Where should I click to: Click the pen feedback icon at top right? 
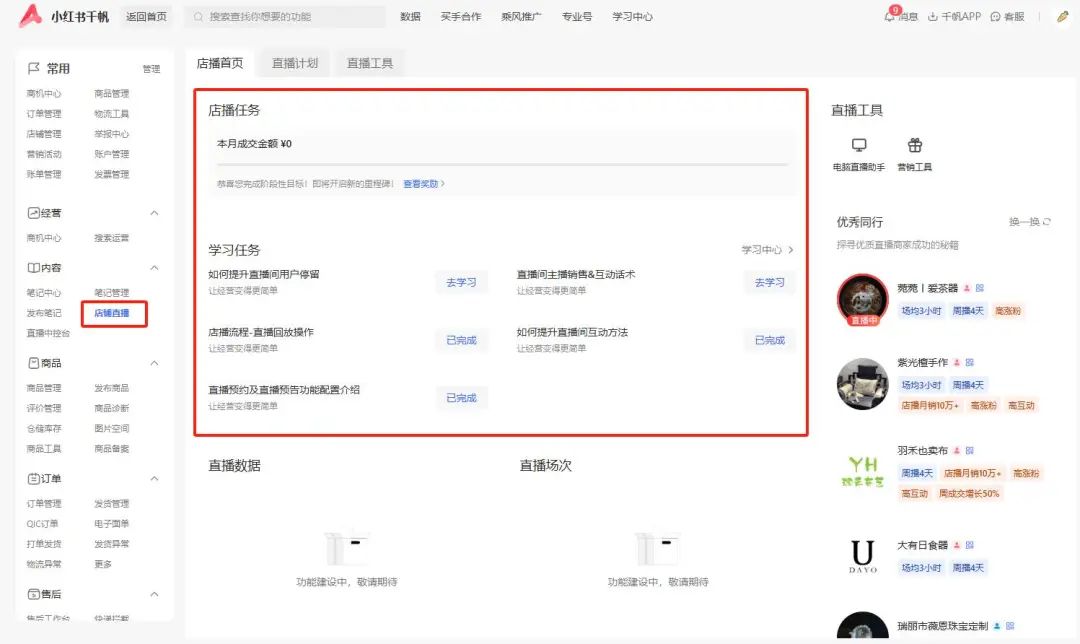coord(1062,17)
